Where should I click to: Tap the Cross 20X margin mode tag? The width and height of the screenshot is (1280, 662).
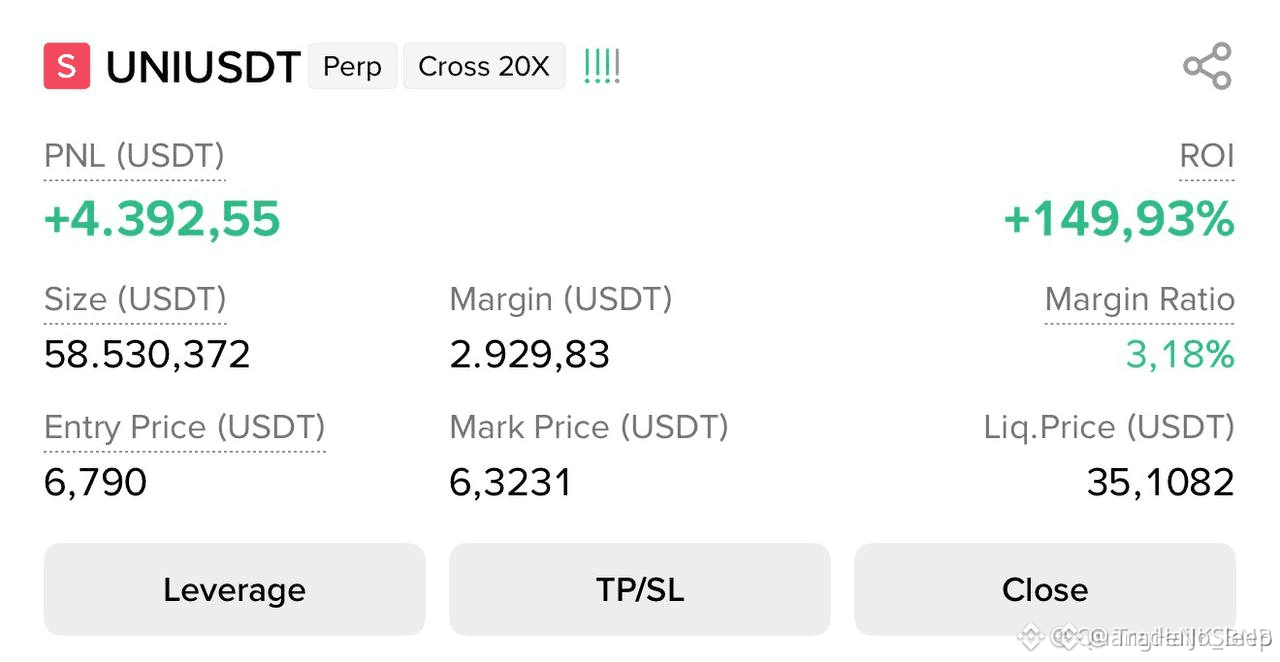[484, 66]
